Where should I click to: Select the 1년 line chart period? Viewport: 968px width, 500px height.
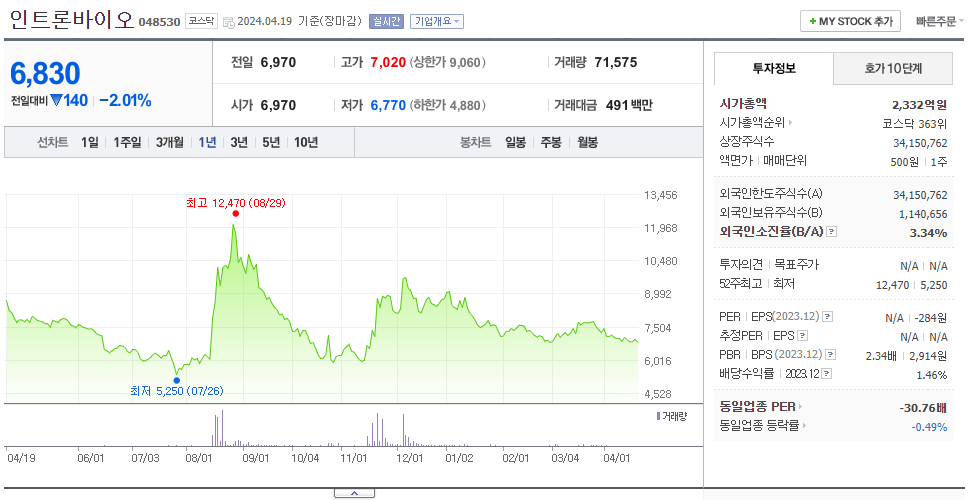[207, 143]
